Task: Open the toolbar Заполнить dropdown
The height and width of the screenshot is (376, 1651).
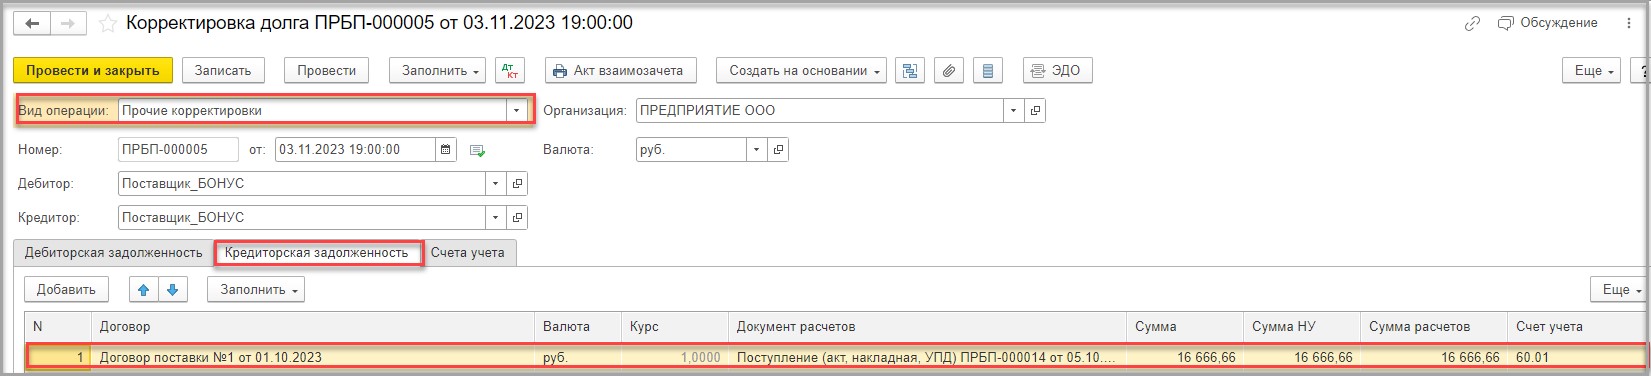Action: [438, 71]
